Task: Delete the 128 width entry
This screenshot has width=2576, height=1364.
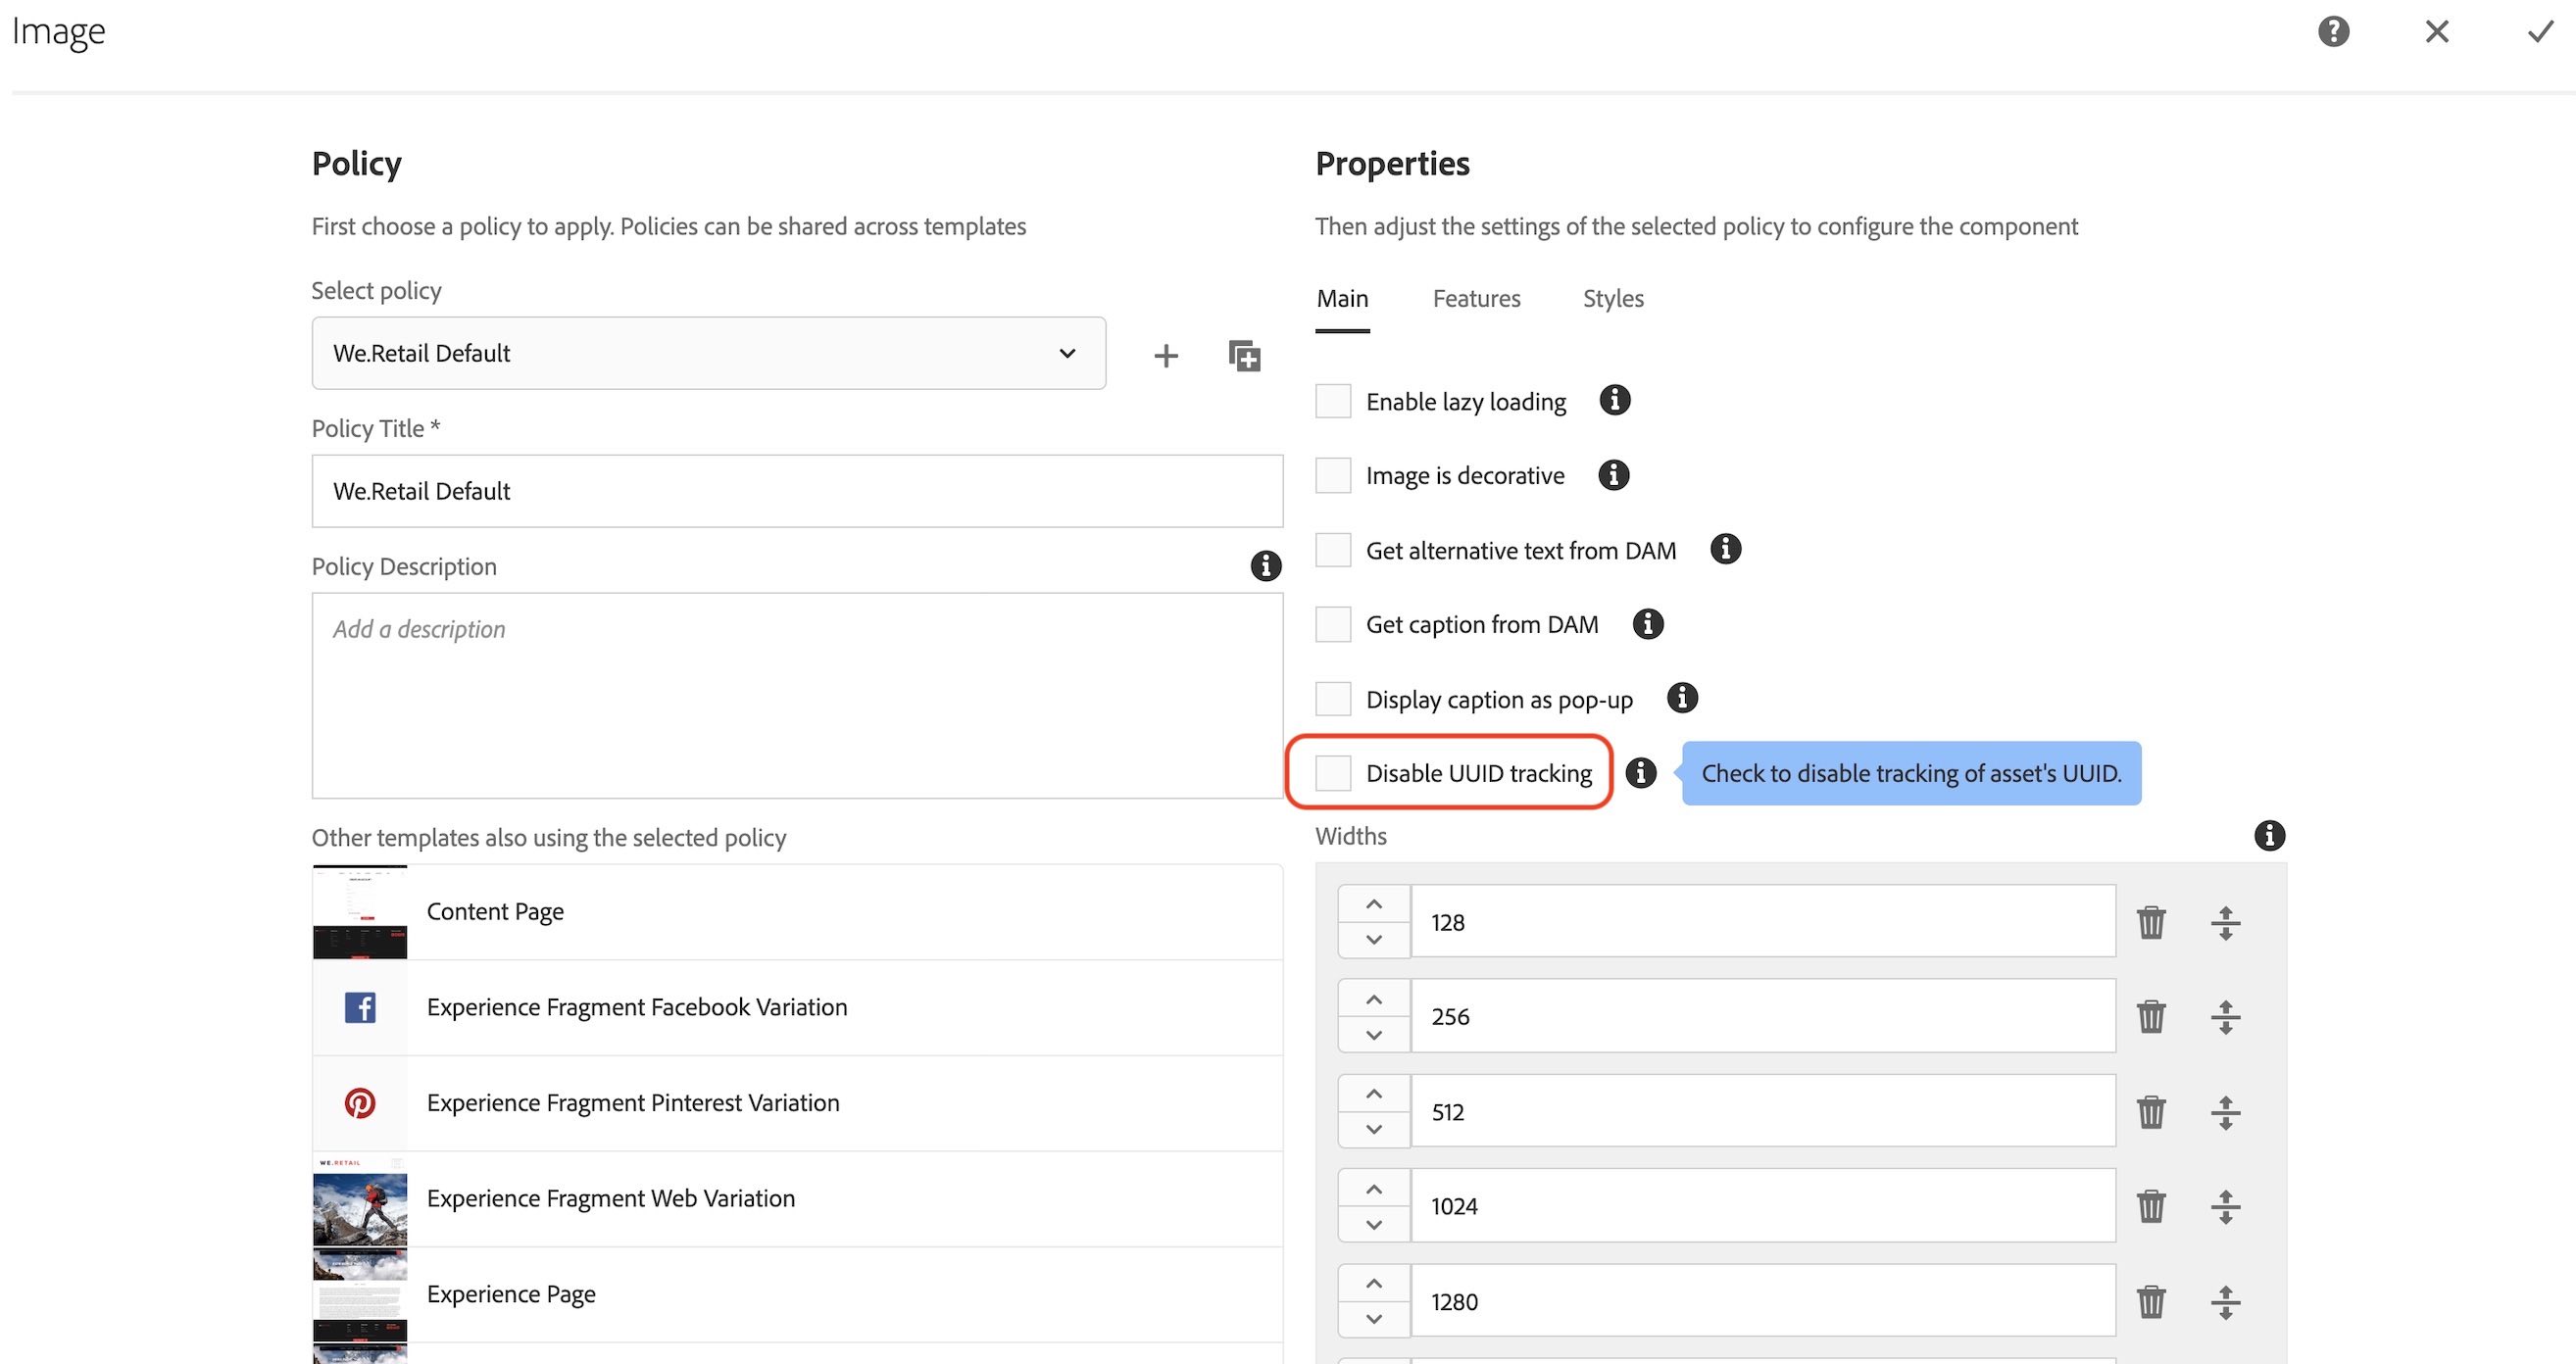Action: 2151,922
